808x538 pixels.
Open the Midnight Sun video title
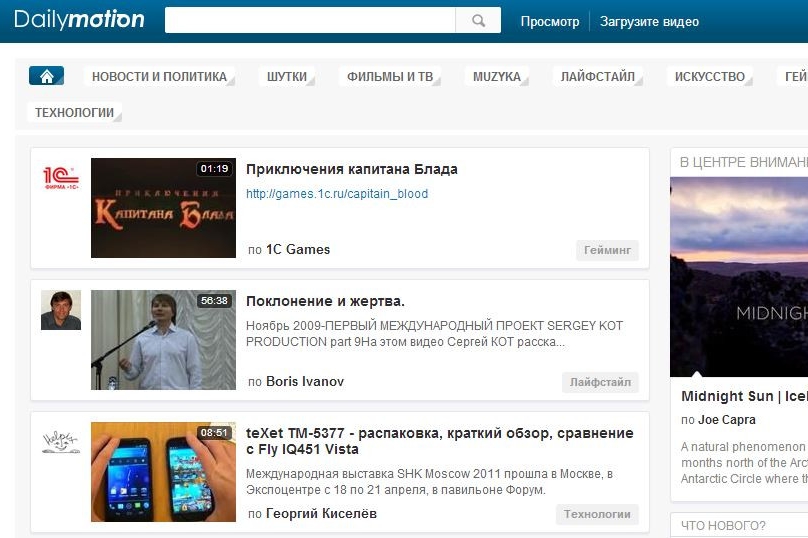point(744,396)
